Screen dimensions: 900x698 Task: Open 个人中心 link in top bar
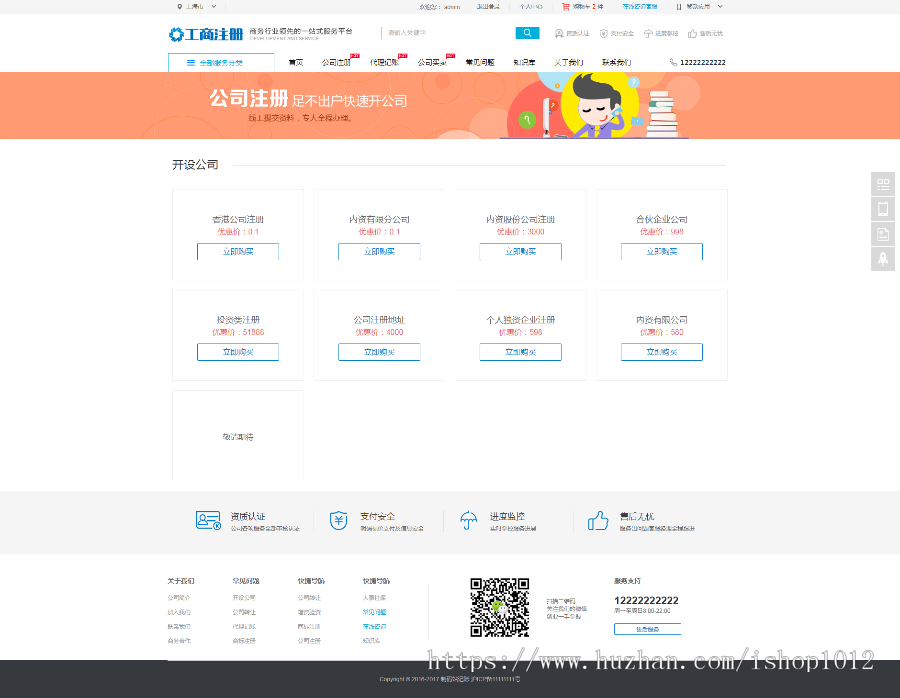531,7
